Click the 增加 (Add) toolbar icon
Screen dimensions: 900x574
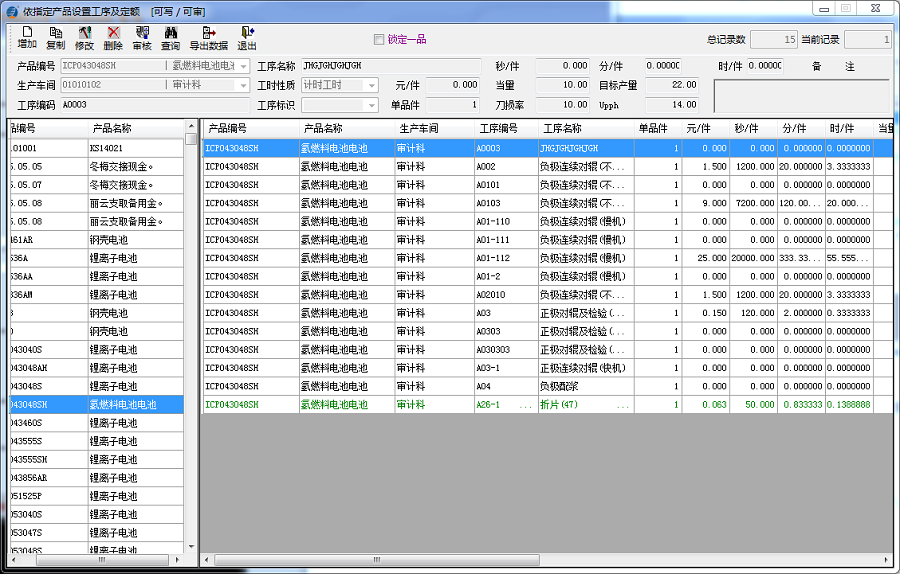27,38
